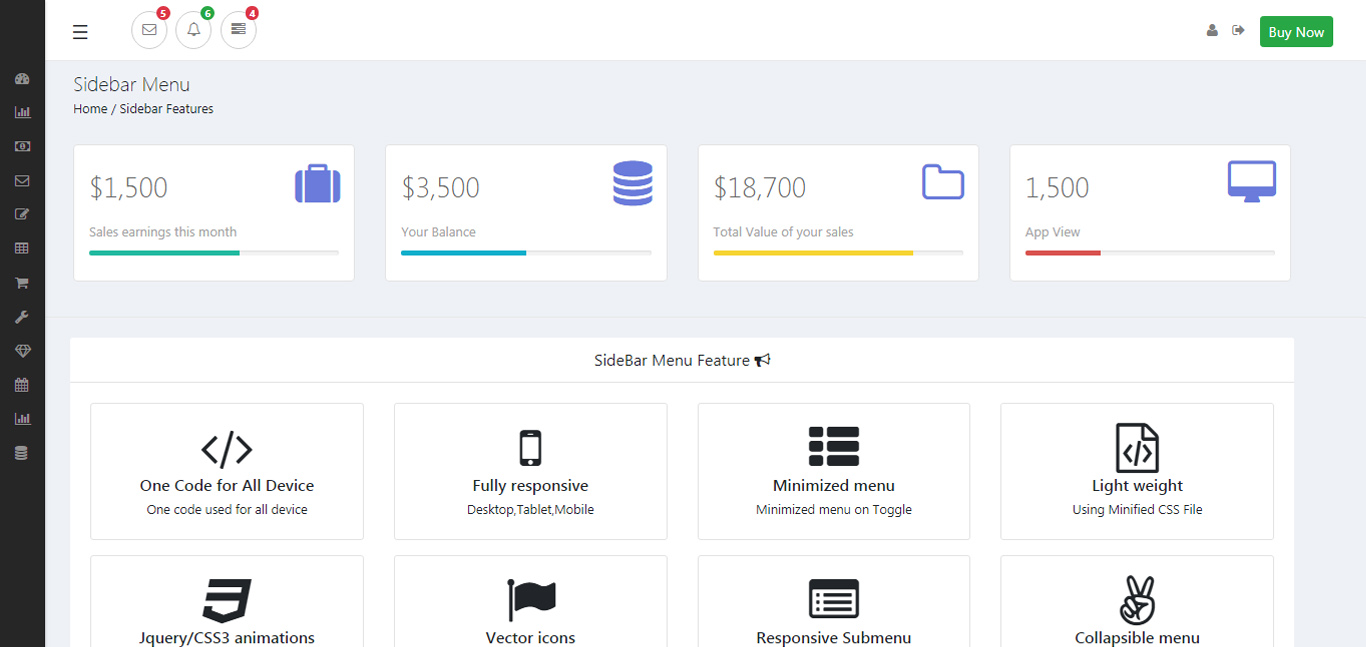Click the 'Fully responsive' card title

531,486
